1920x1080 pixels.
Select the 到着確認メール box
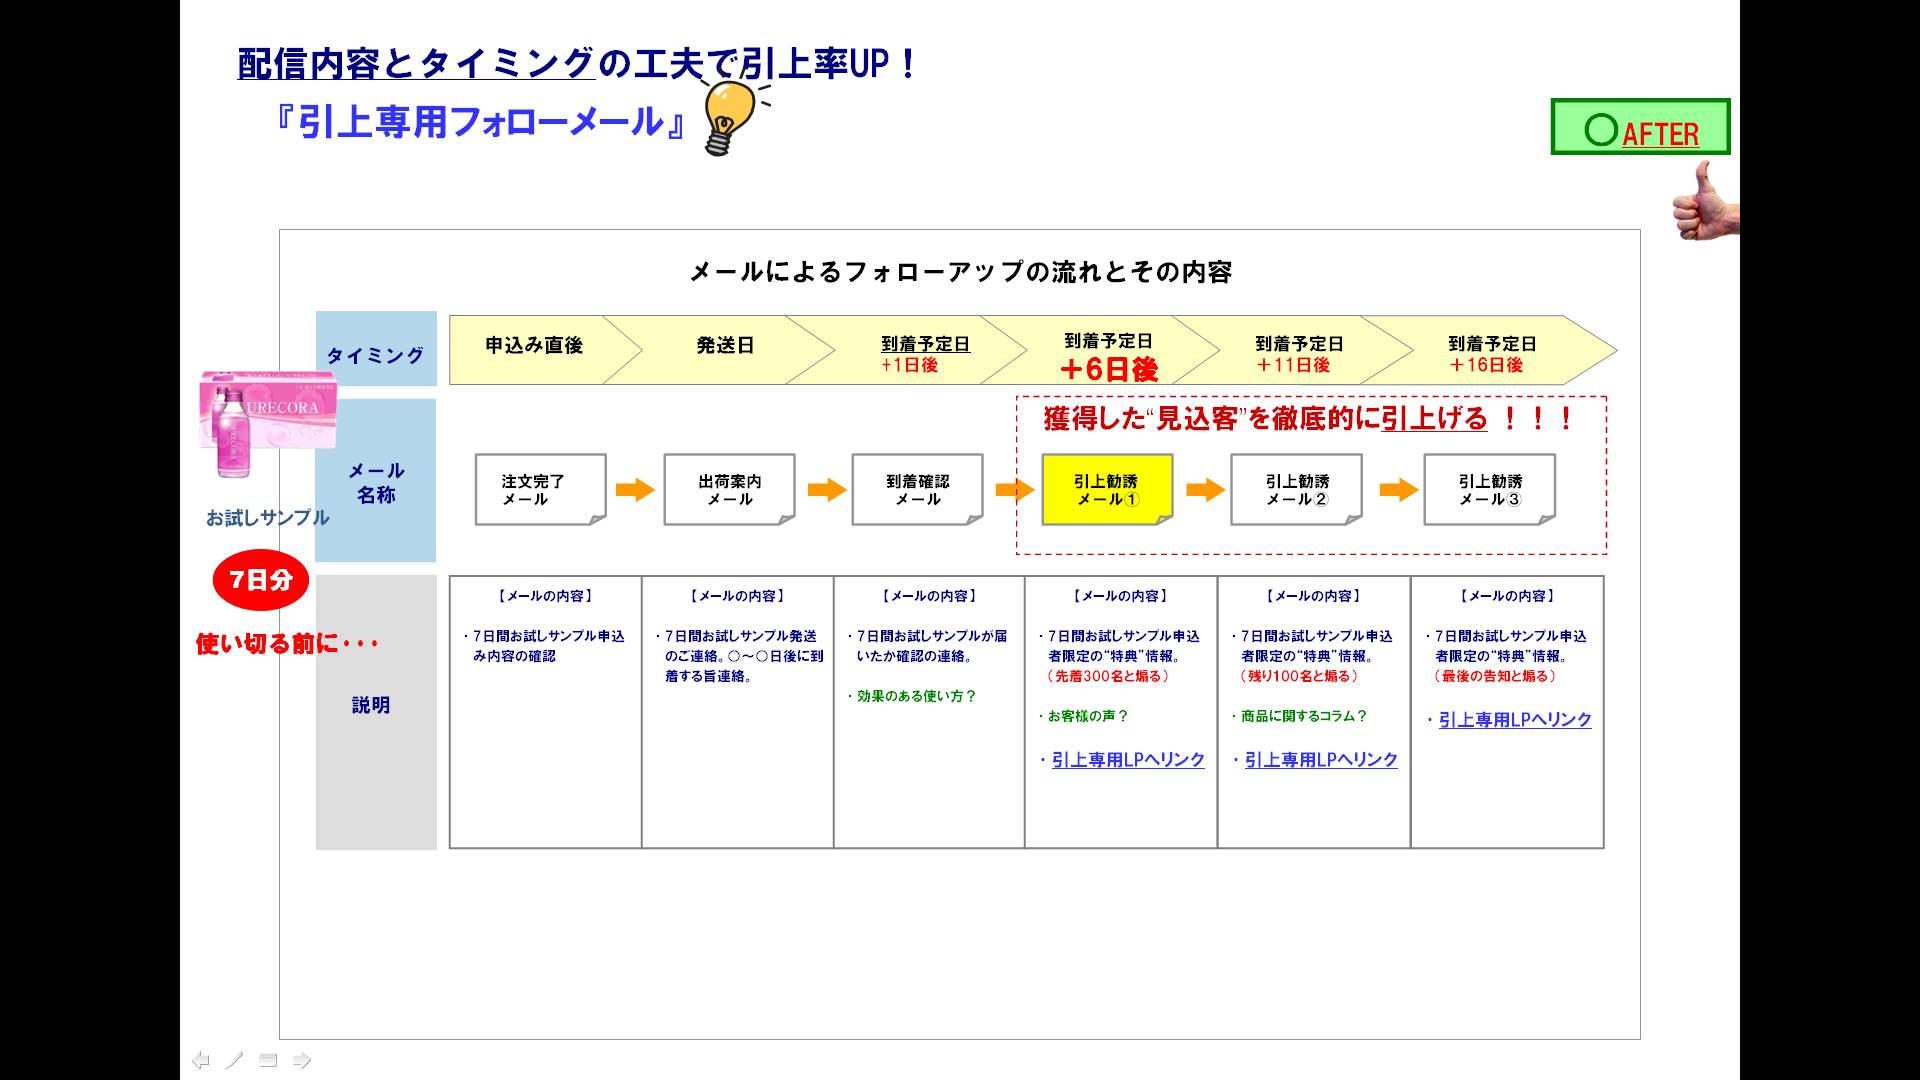916,489
